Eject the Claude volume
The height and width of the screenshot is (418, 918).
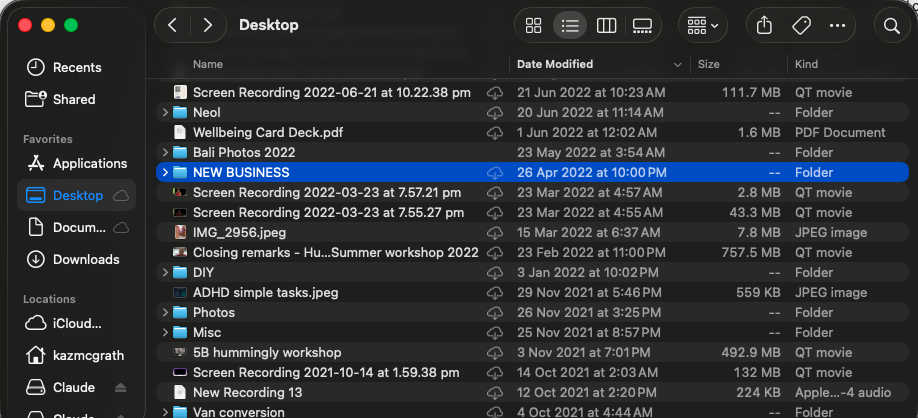tap(120, 388)
